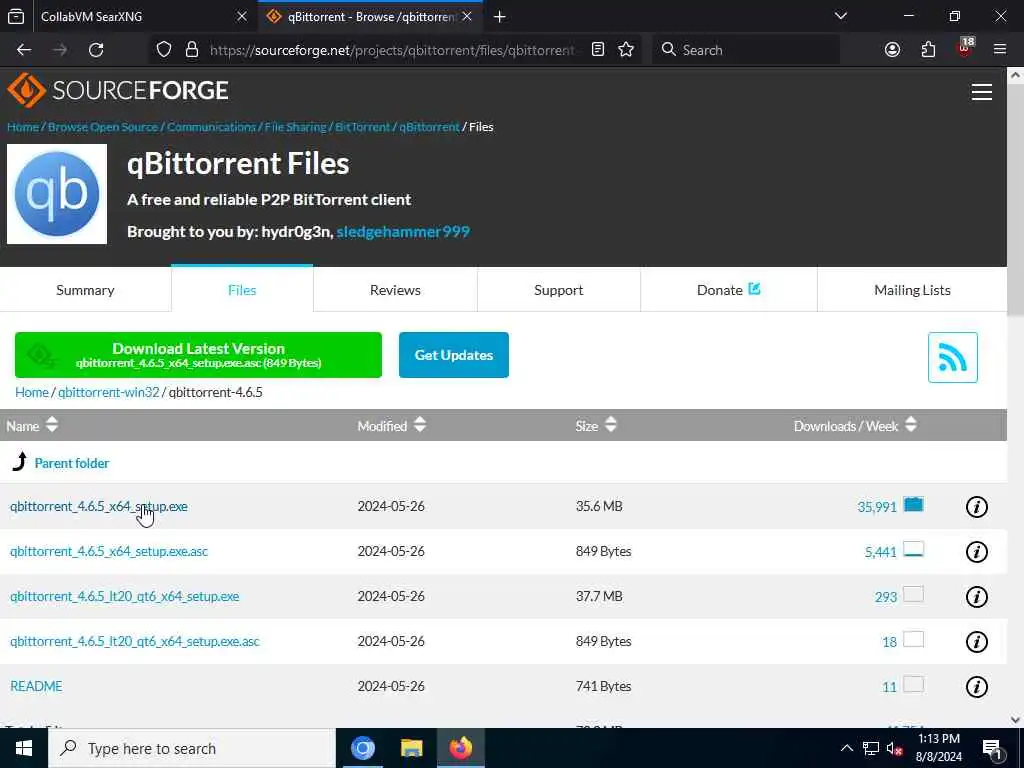Open the SourceForge hamburger menu

(982, 91)
